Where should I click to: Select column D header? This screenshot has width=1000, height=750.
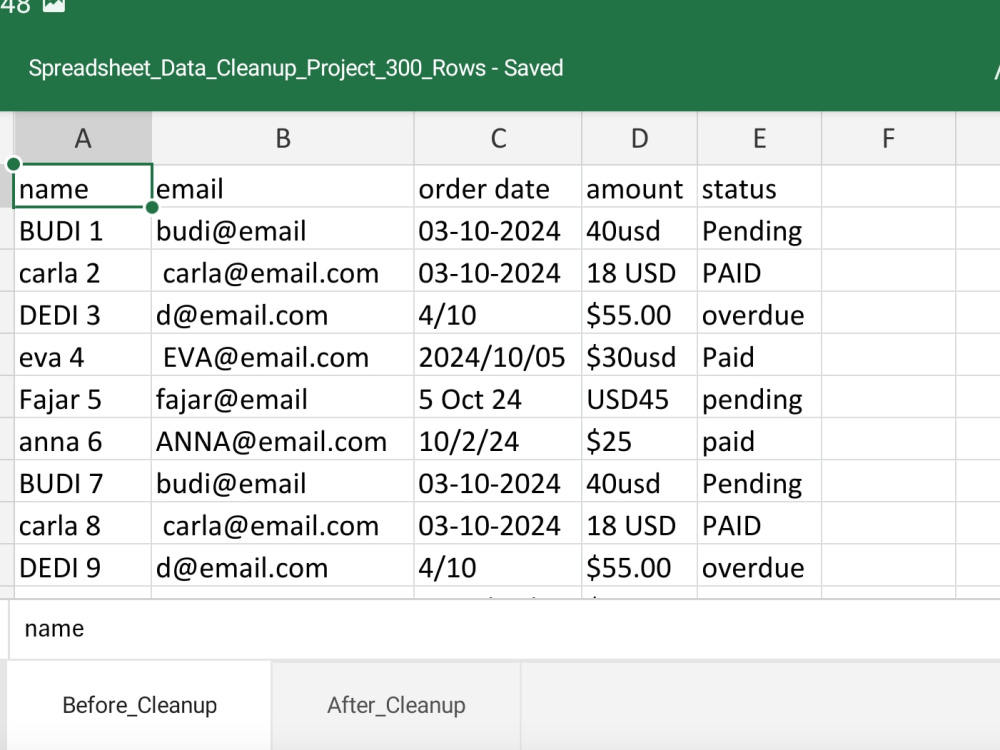(640, 138)
